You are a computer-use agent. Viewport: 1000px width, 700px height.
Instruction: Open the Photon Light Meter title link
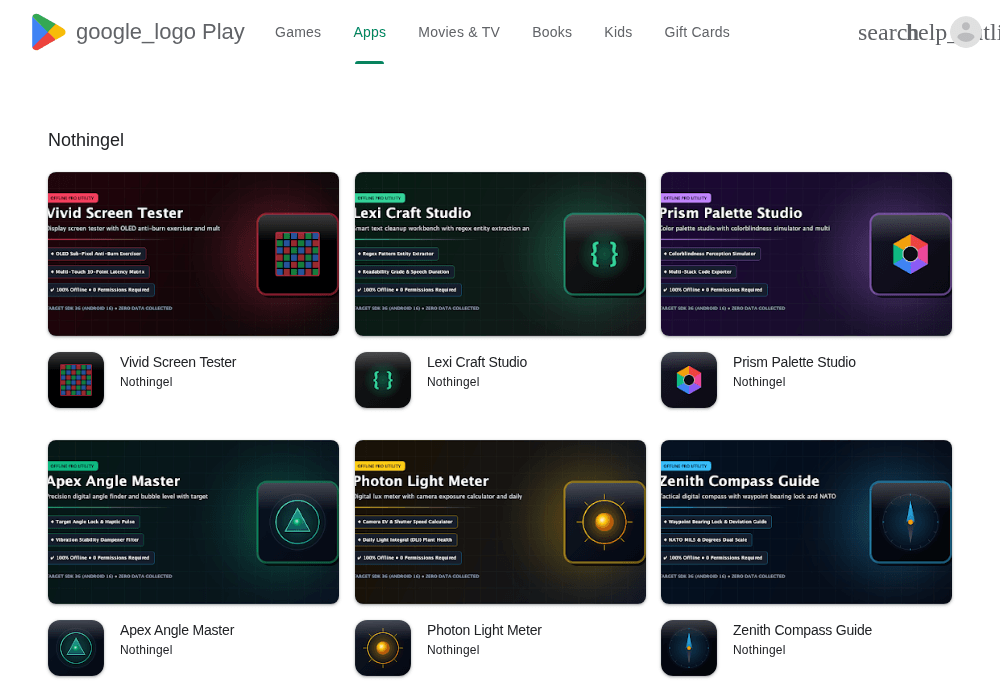coord(484,630)
